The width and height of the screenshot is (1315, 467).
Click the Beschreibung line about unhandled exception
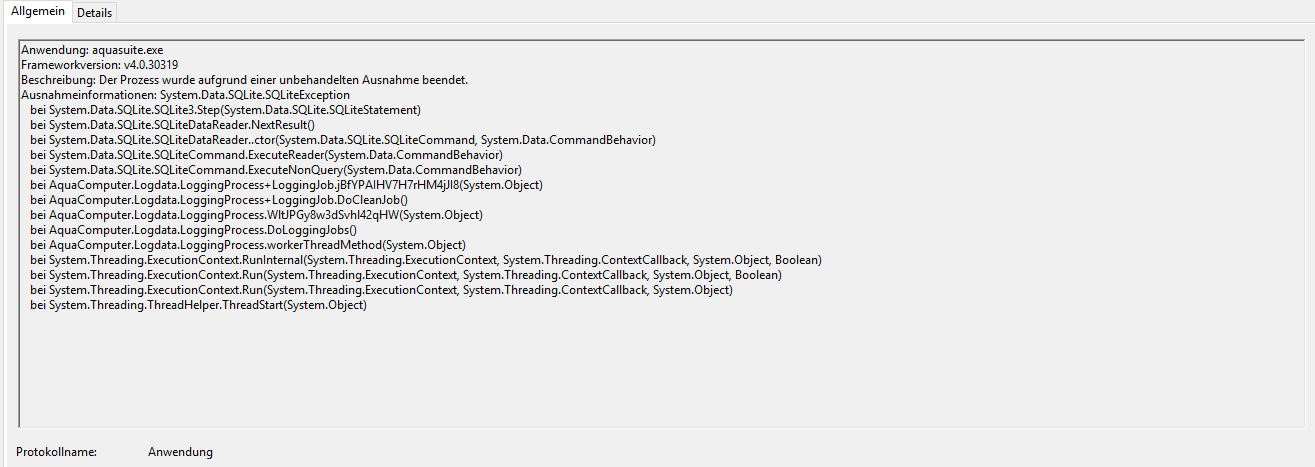tap(244, 80)
